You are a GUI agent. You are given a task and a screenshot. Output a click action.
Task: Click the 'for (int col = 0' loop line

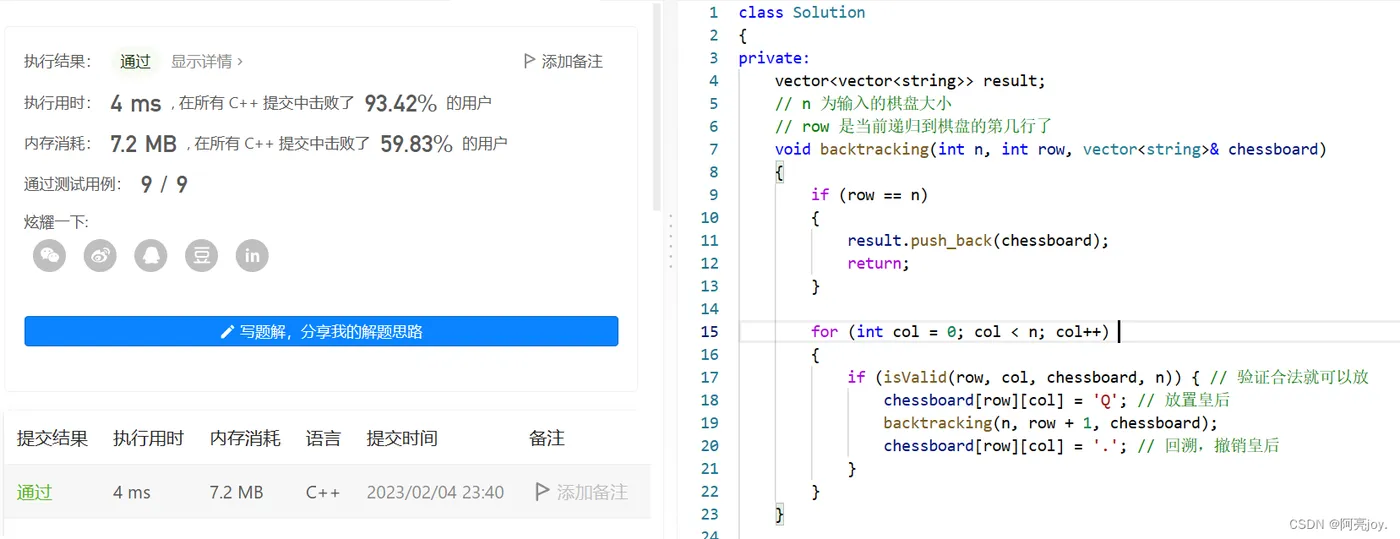click(960, 331)
